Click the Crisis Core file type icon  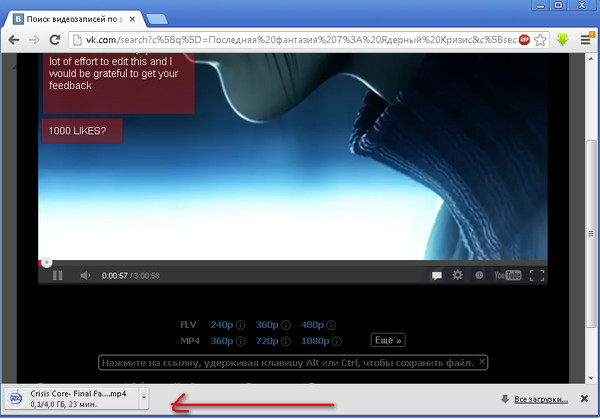[x=16, y=398]
